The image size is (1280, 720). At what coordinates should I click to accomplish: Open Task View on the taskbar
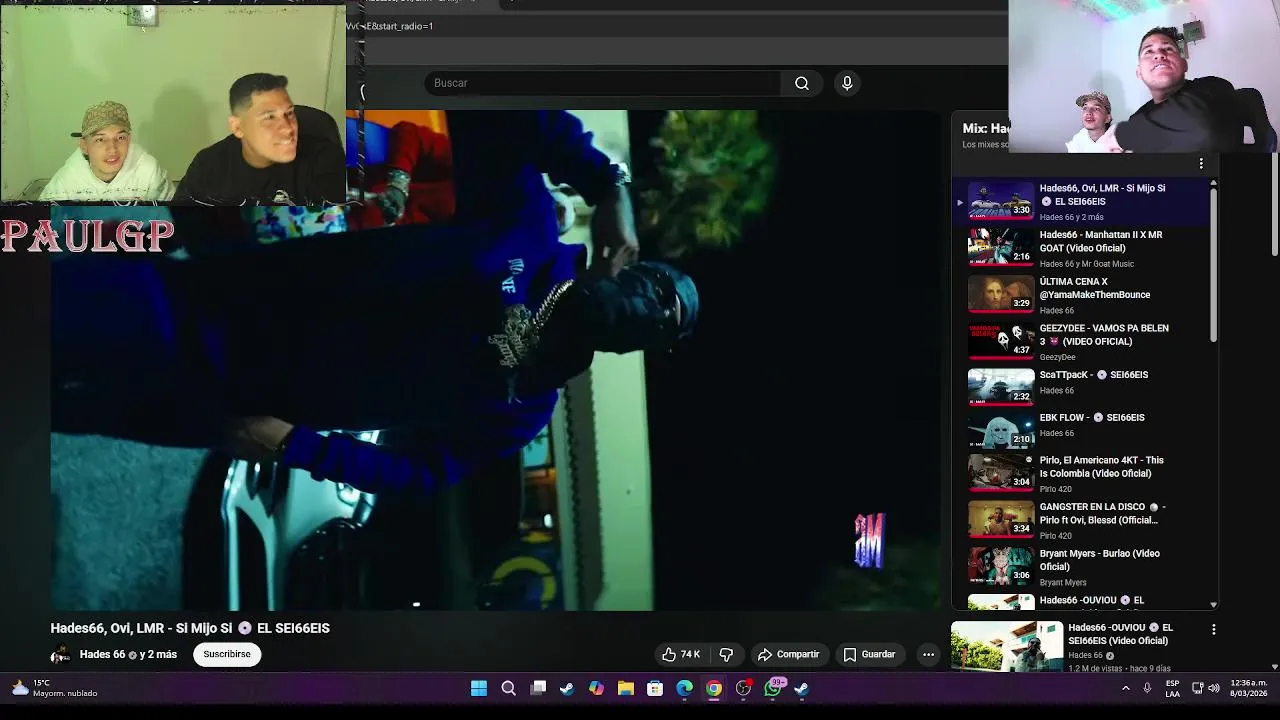pos(538,688)
